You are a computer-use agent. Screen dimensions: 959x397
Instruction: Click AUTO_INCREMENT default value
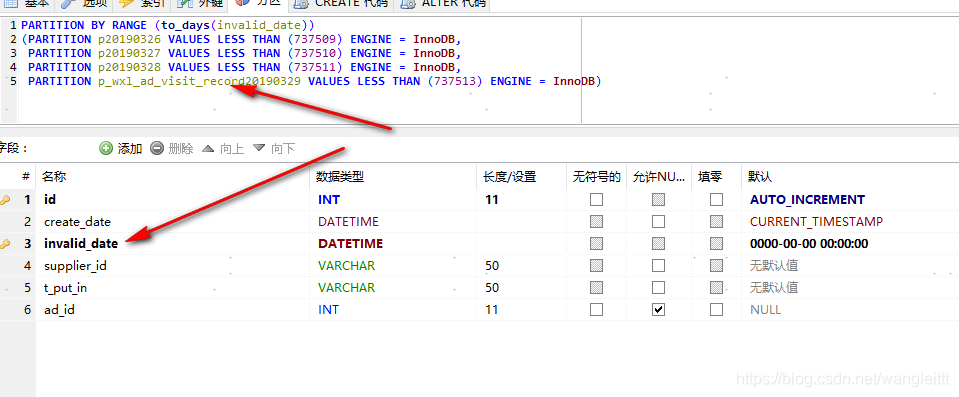[x=807, y=199]
